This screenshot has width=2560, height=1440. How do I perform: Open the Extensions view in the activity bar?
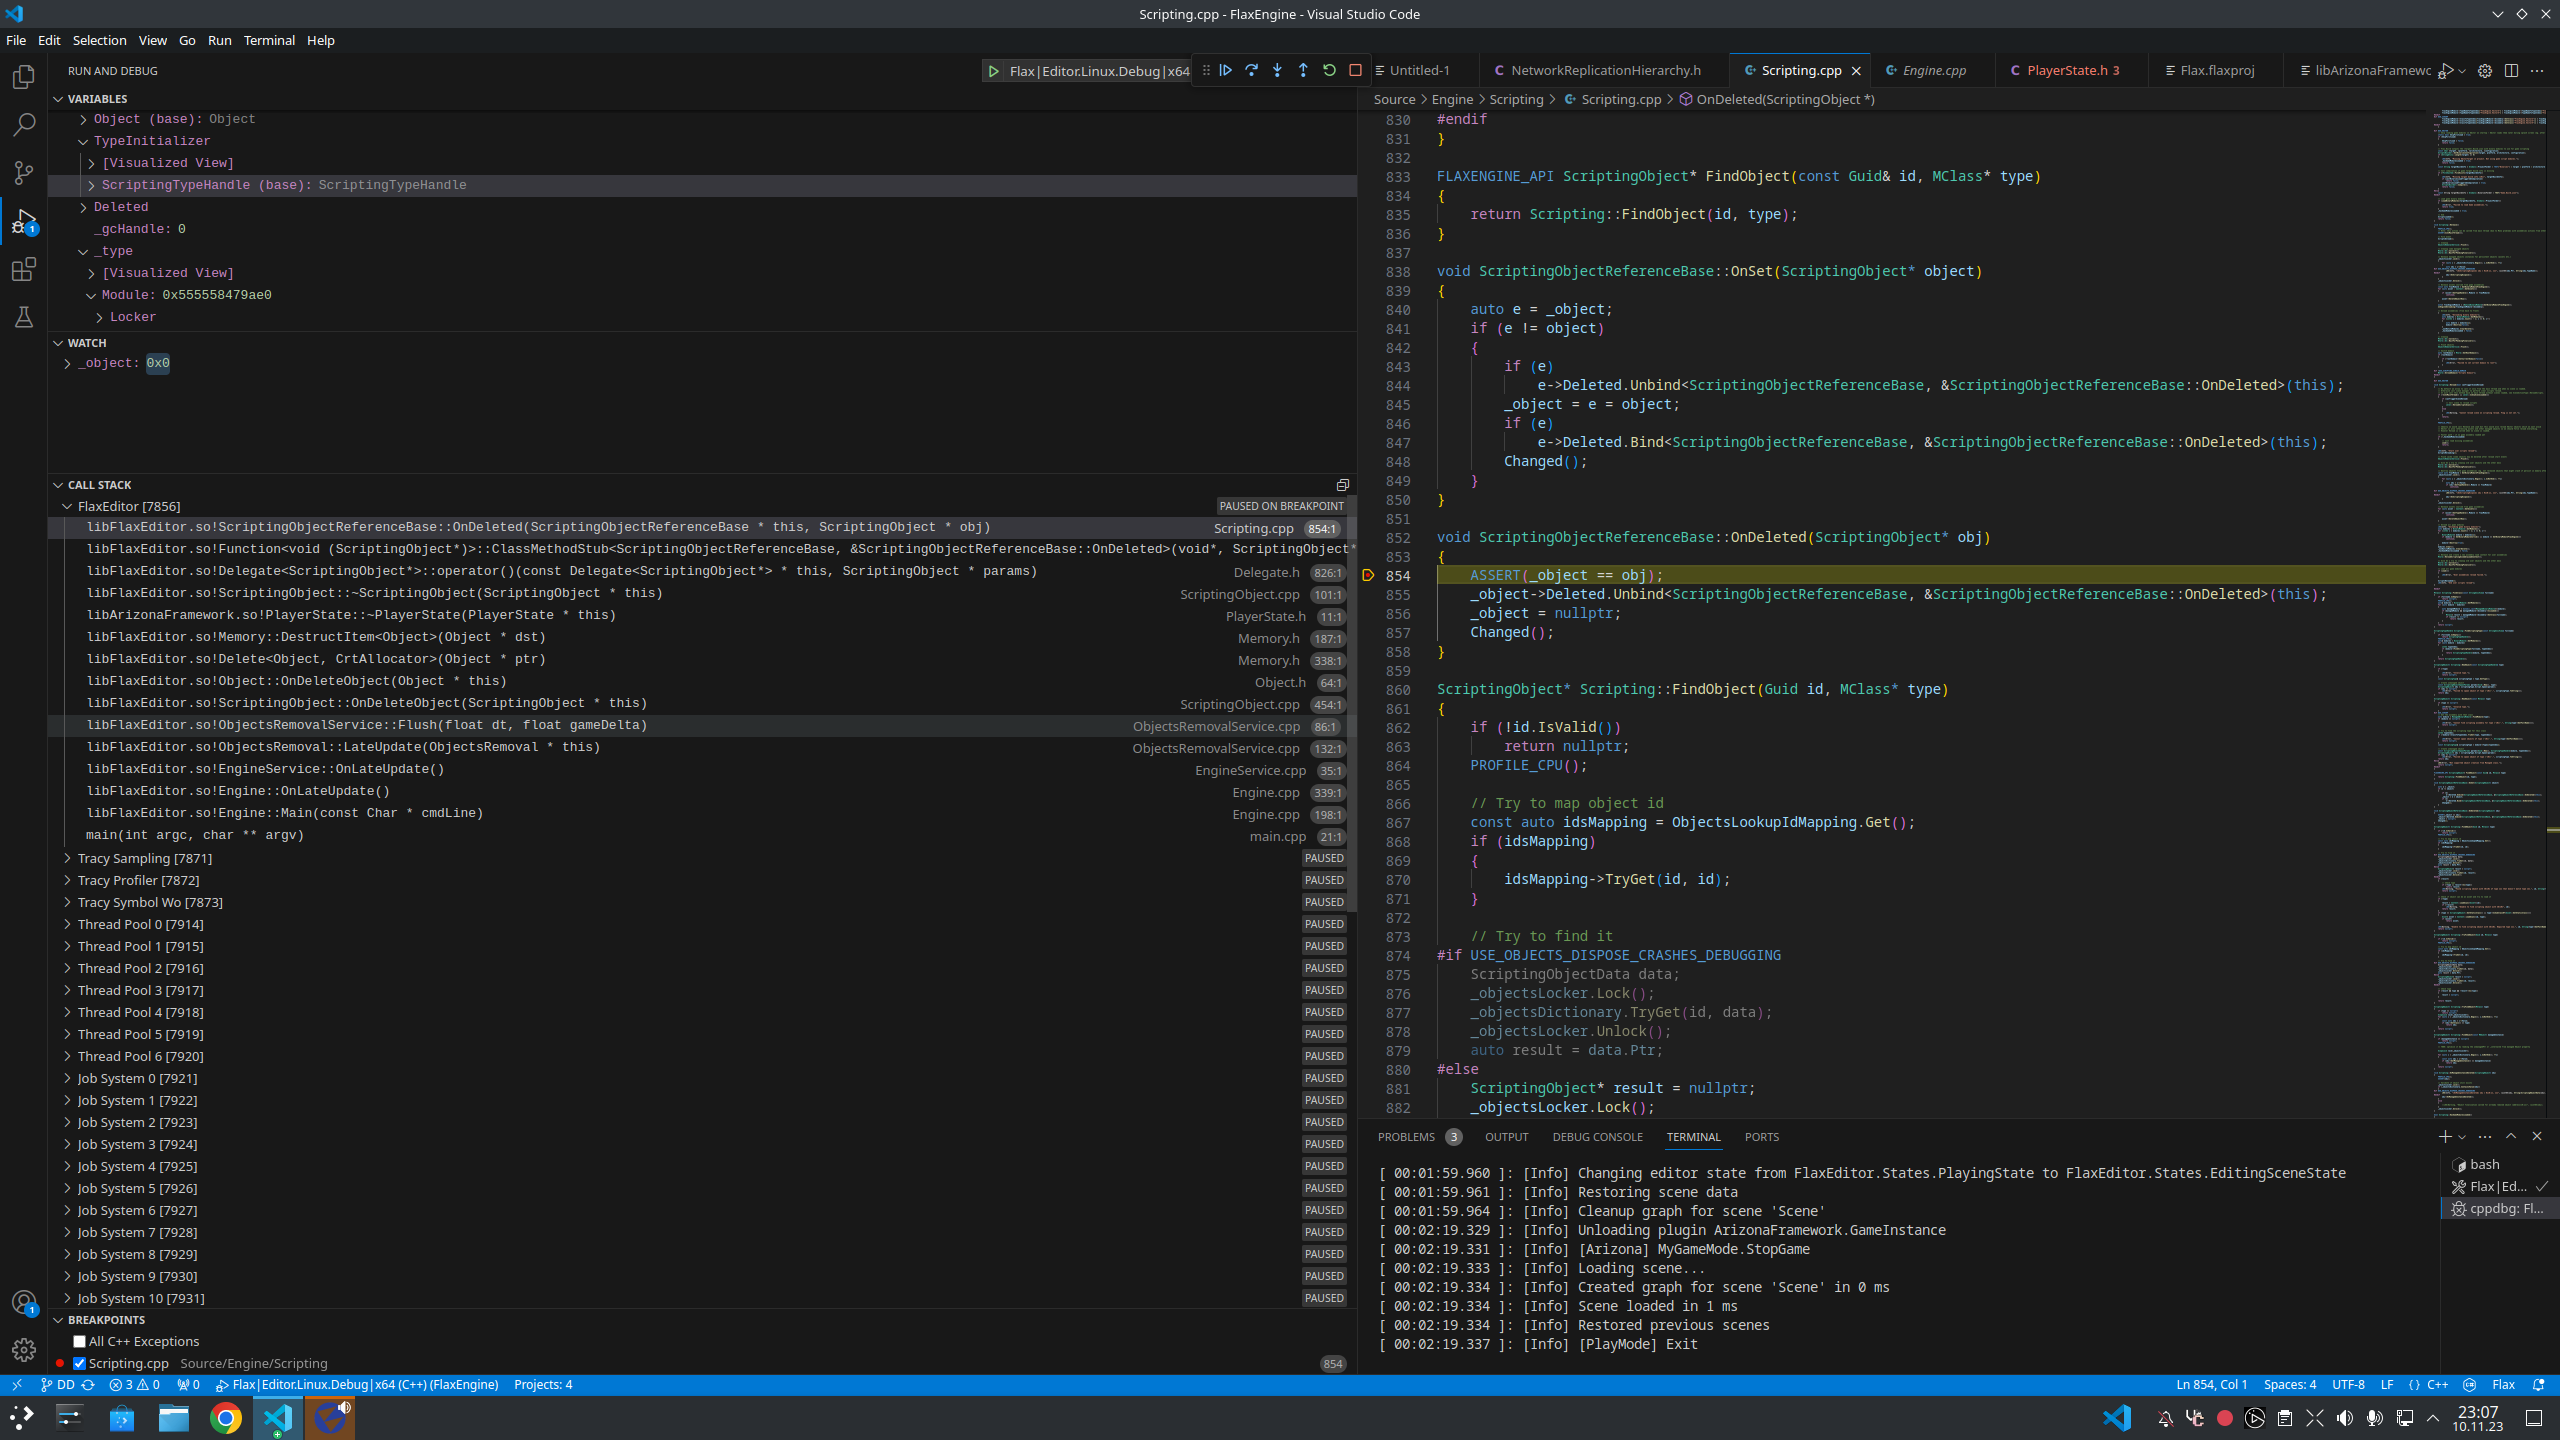[x=23, y=269]
